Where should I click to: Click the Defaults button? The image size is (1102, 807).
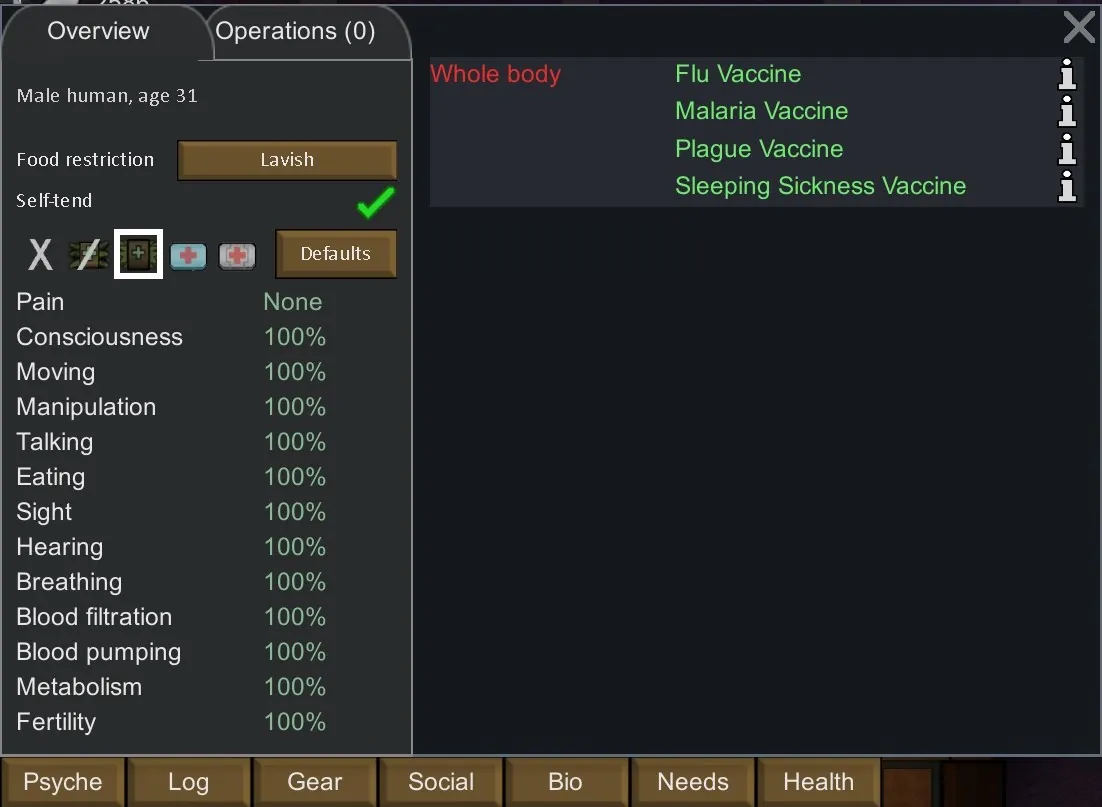point(335,254)
